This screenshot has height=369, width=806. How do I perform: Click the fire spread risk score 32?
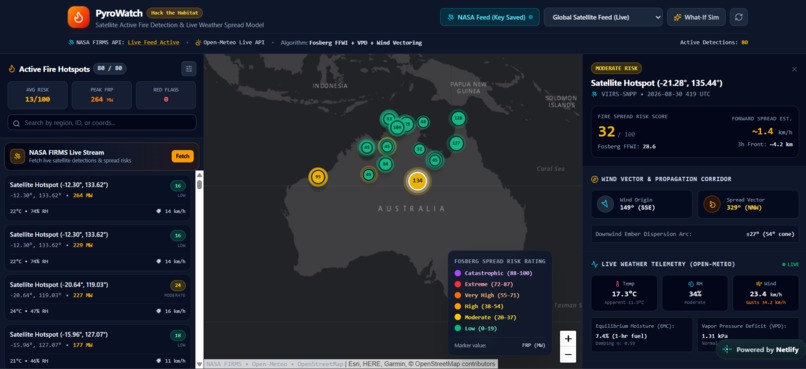click(x=607, y=132)
